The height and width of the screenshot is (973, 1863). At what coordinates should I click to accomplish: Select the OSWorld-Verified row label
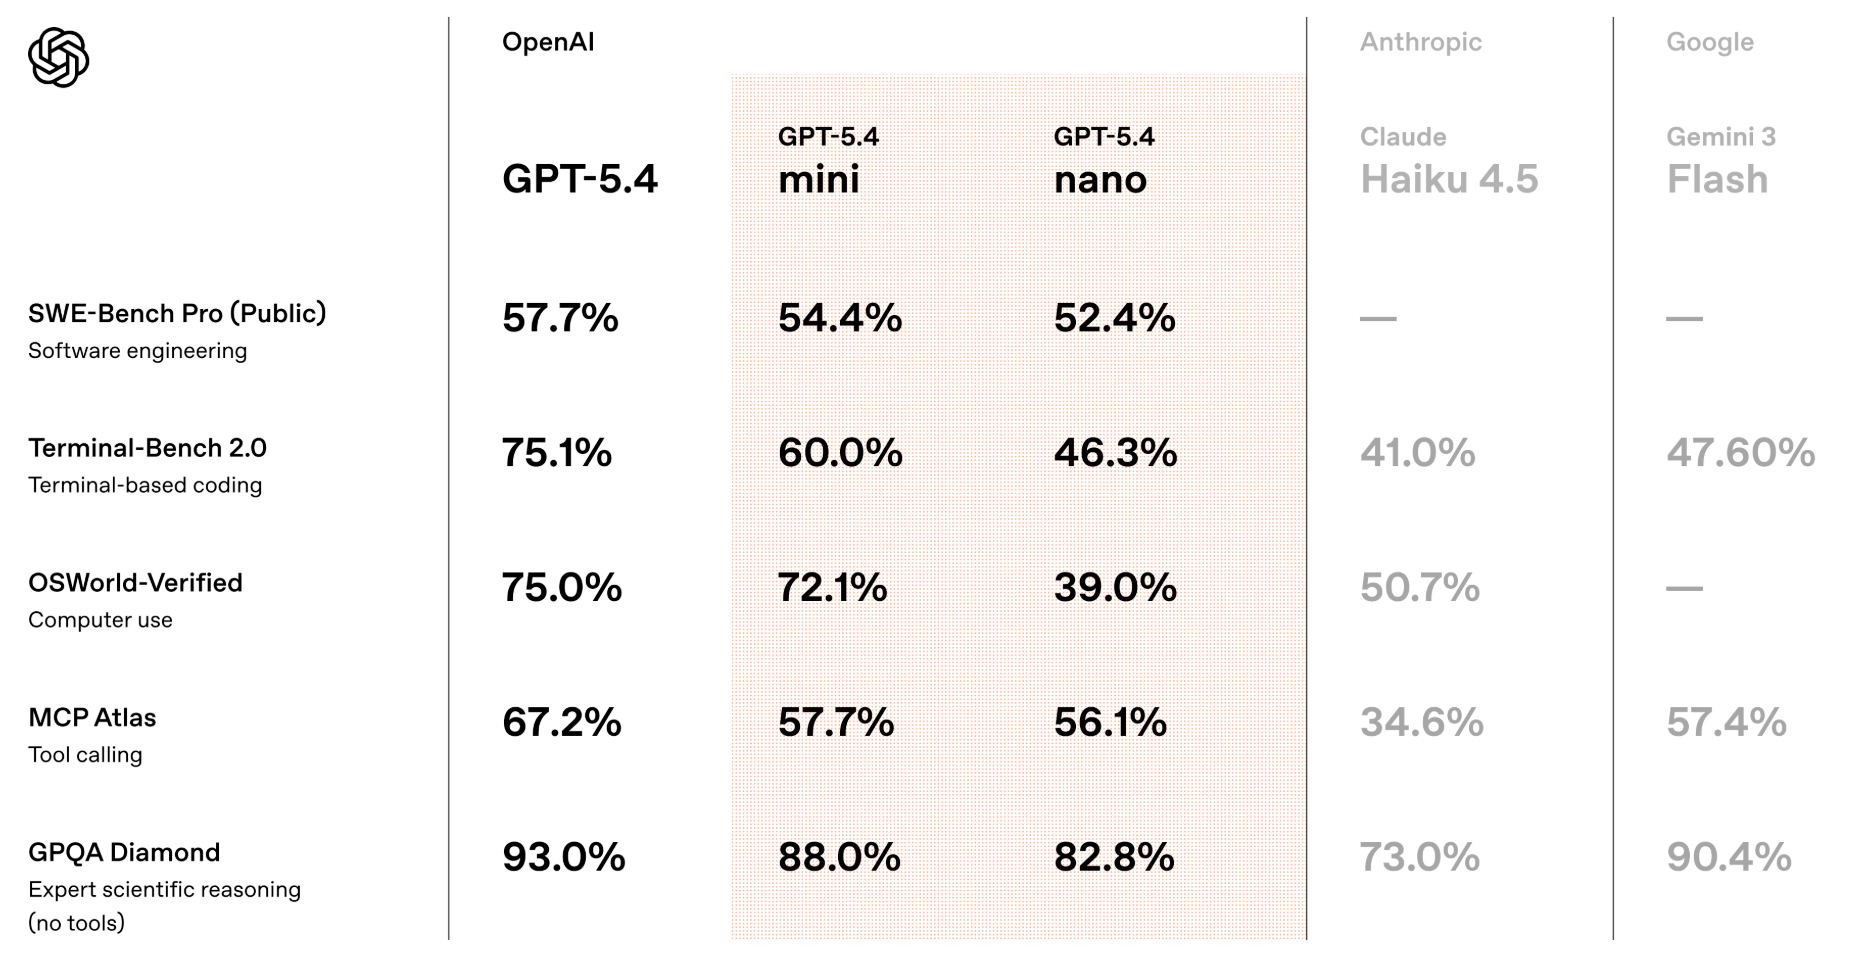(x=135, y=583)
